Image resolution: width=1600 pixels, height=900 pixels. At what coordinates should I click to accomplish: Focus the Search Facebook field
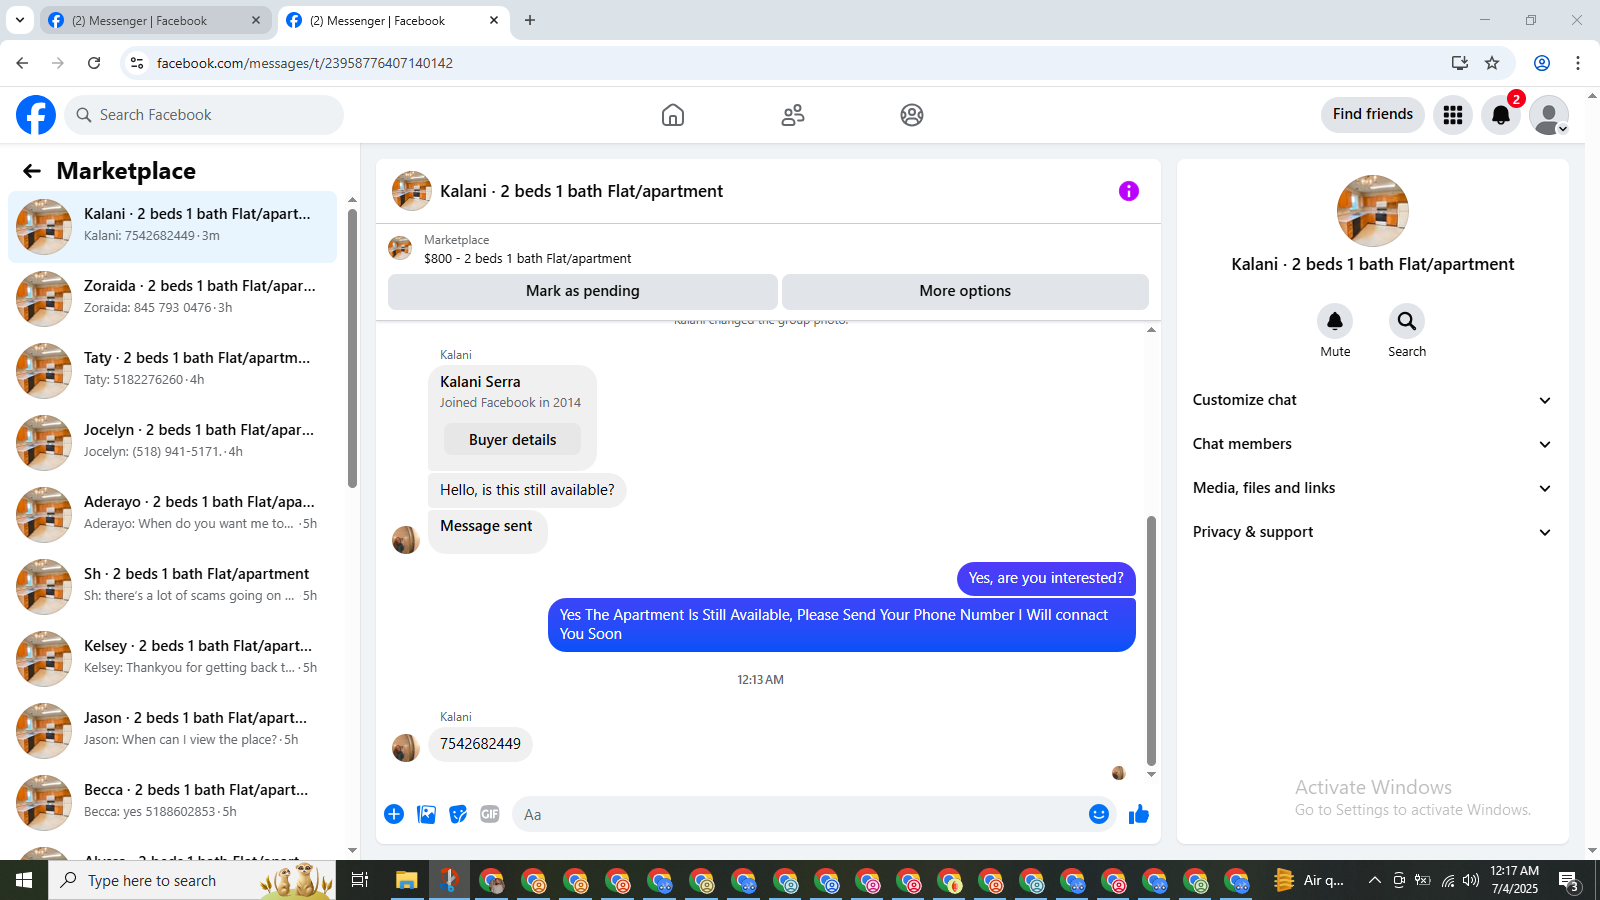click(204, 115)
